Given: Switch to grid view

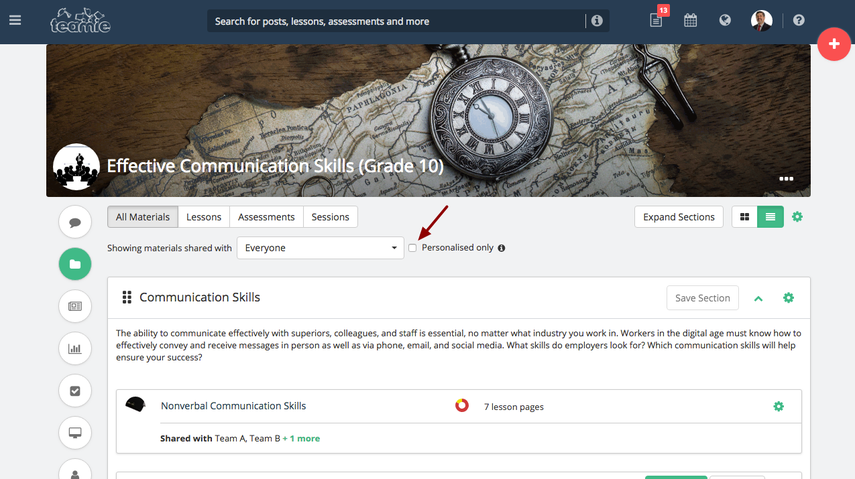Looking at the screenshot, I should (744, 217).
